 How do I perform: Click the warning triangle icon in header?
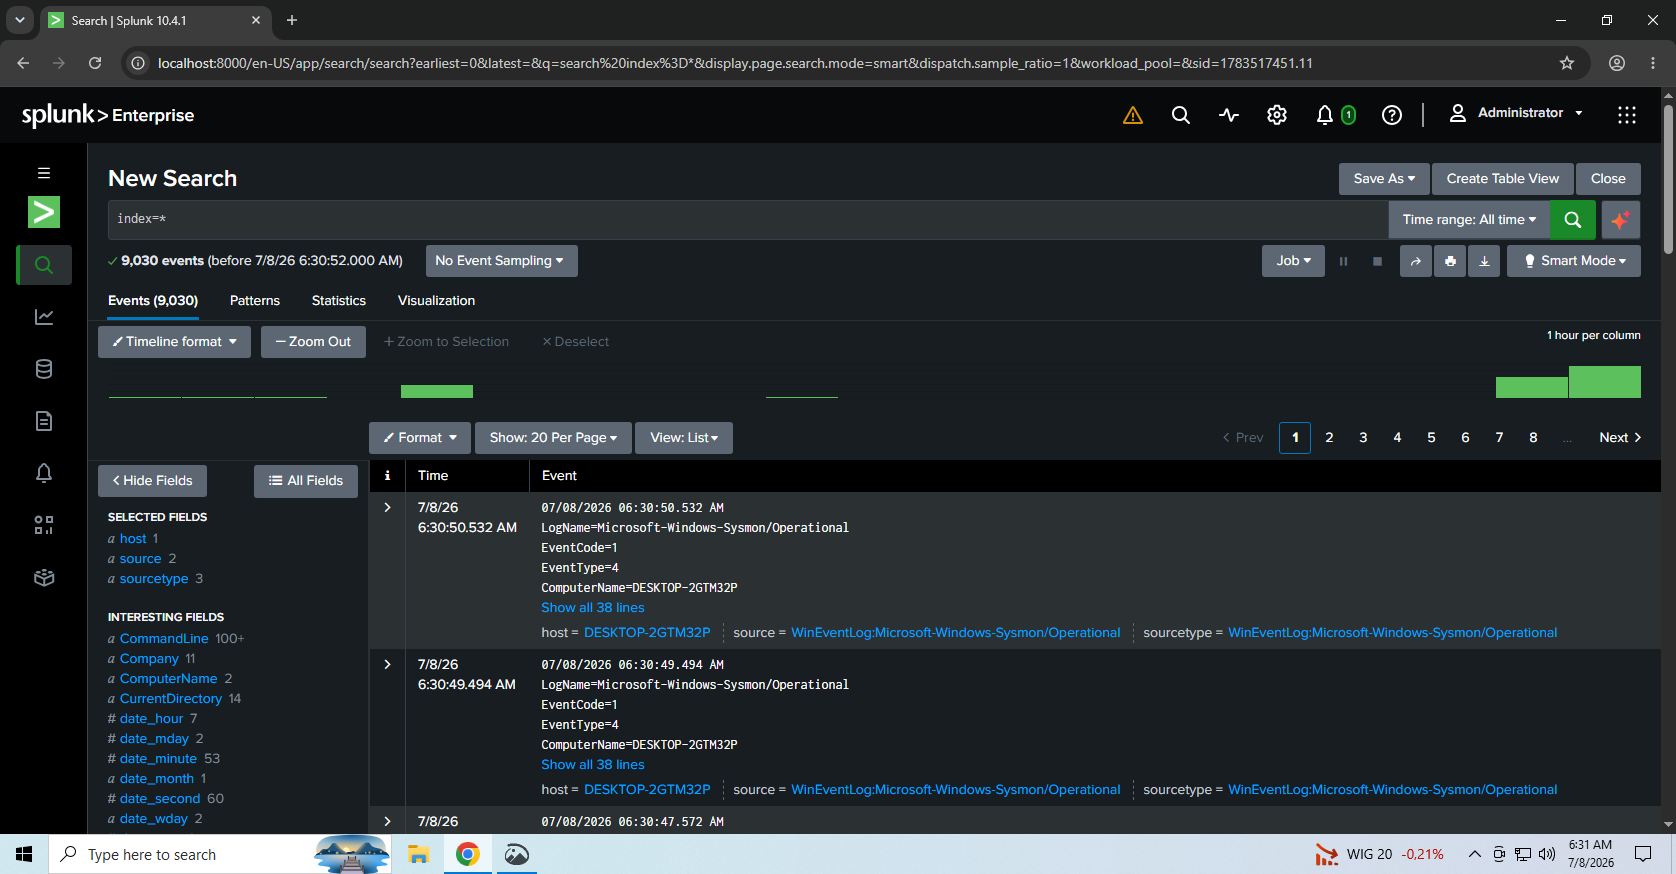click(1133, 115)
